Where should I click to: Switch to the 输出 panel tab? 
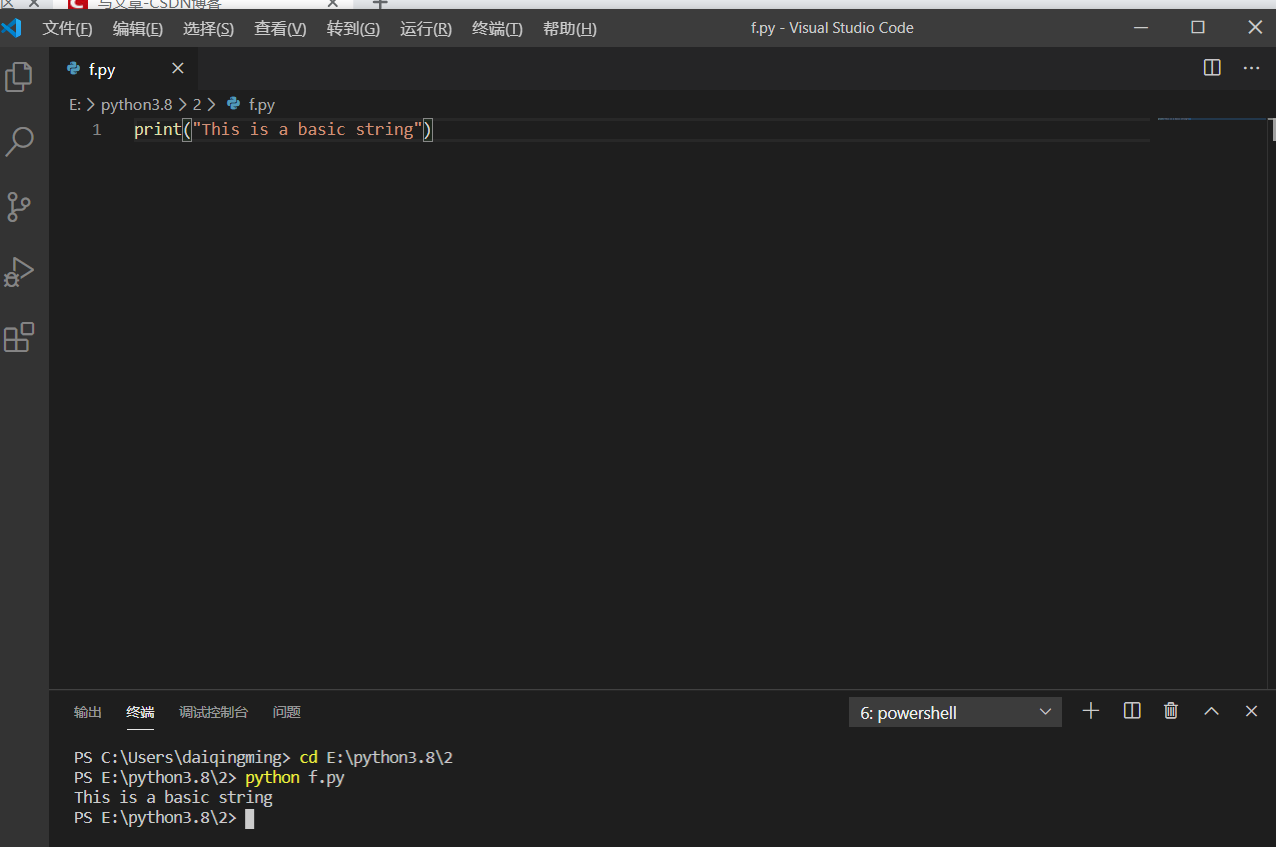tap(88, 712)
